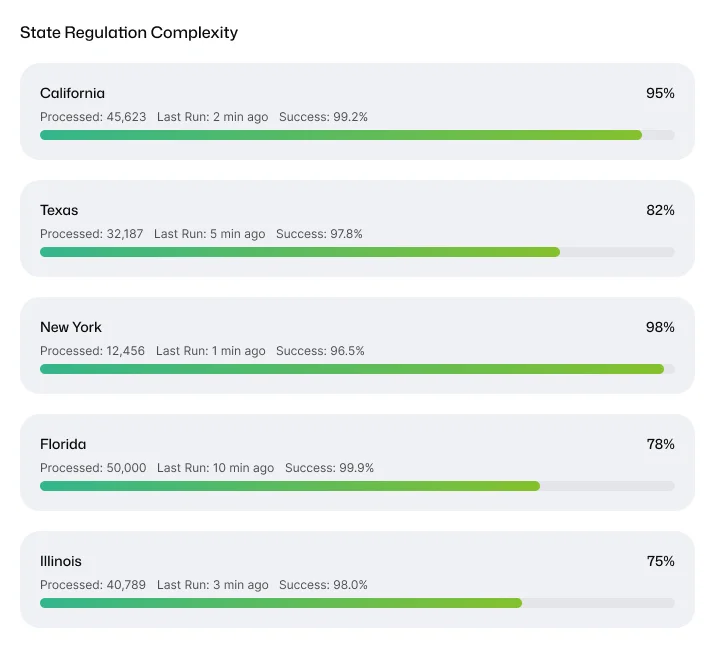Click New York's 98% complexity value

660,327
